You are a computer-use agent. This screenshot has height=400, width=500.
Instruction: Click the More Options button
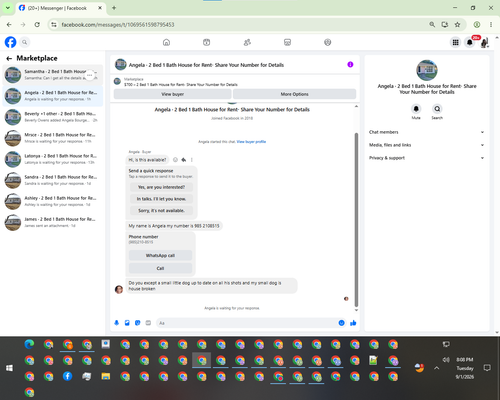294,94
